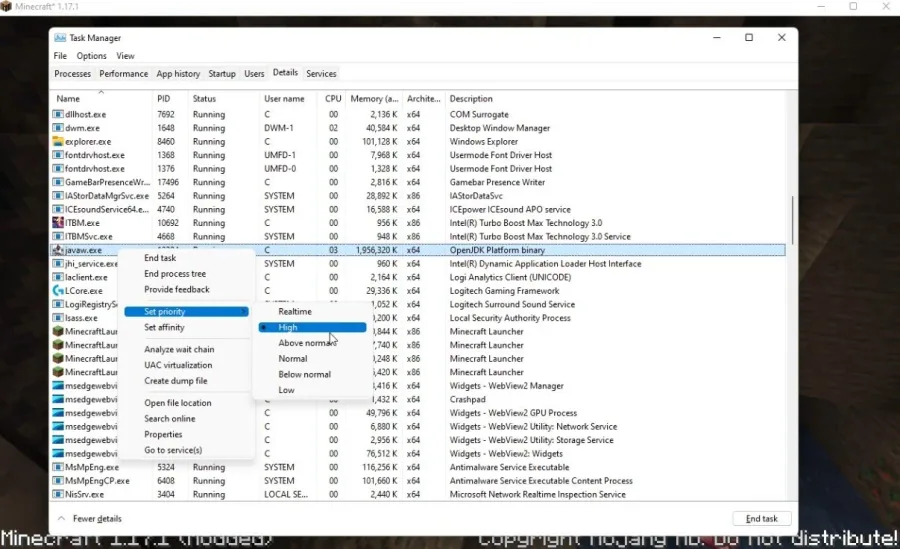
Task: Click the Task Manager title bar icon
Action: [60, 38]
